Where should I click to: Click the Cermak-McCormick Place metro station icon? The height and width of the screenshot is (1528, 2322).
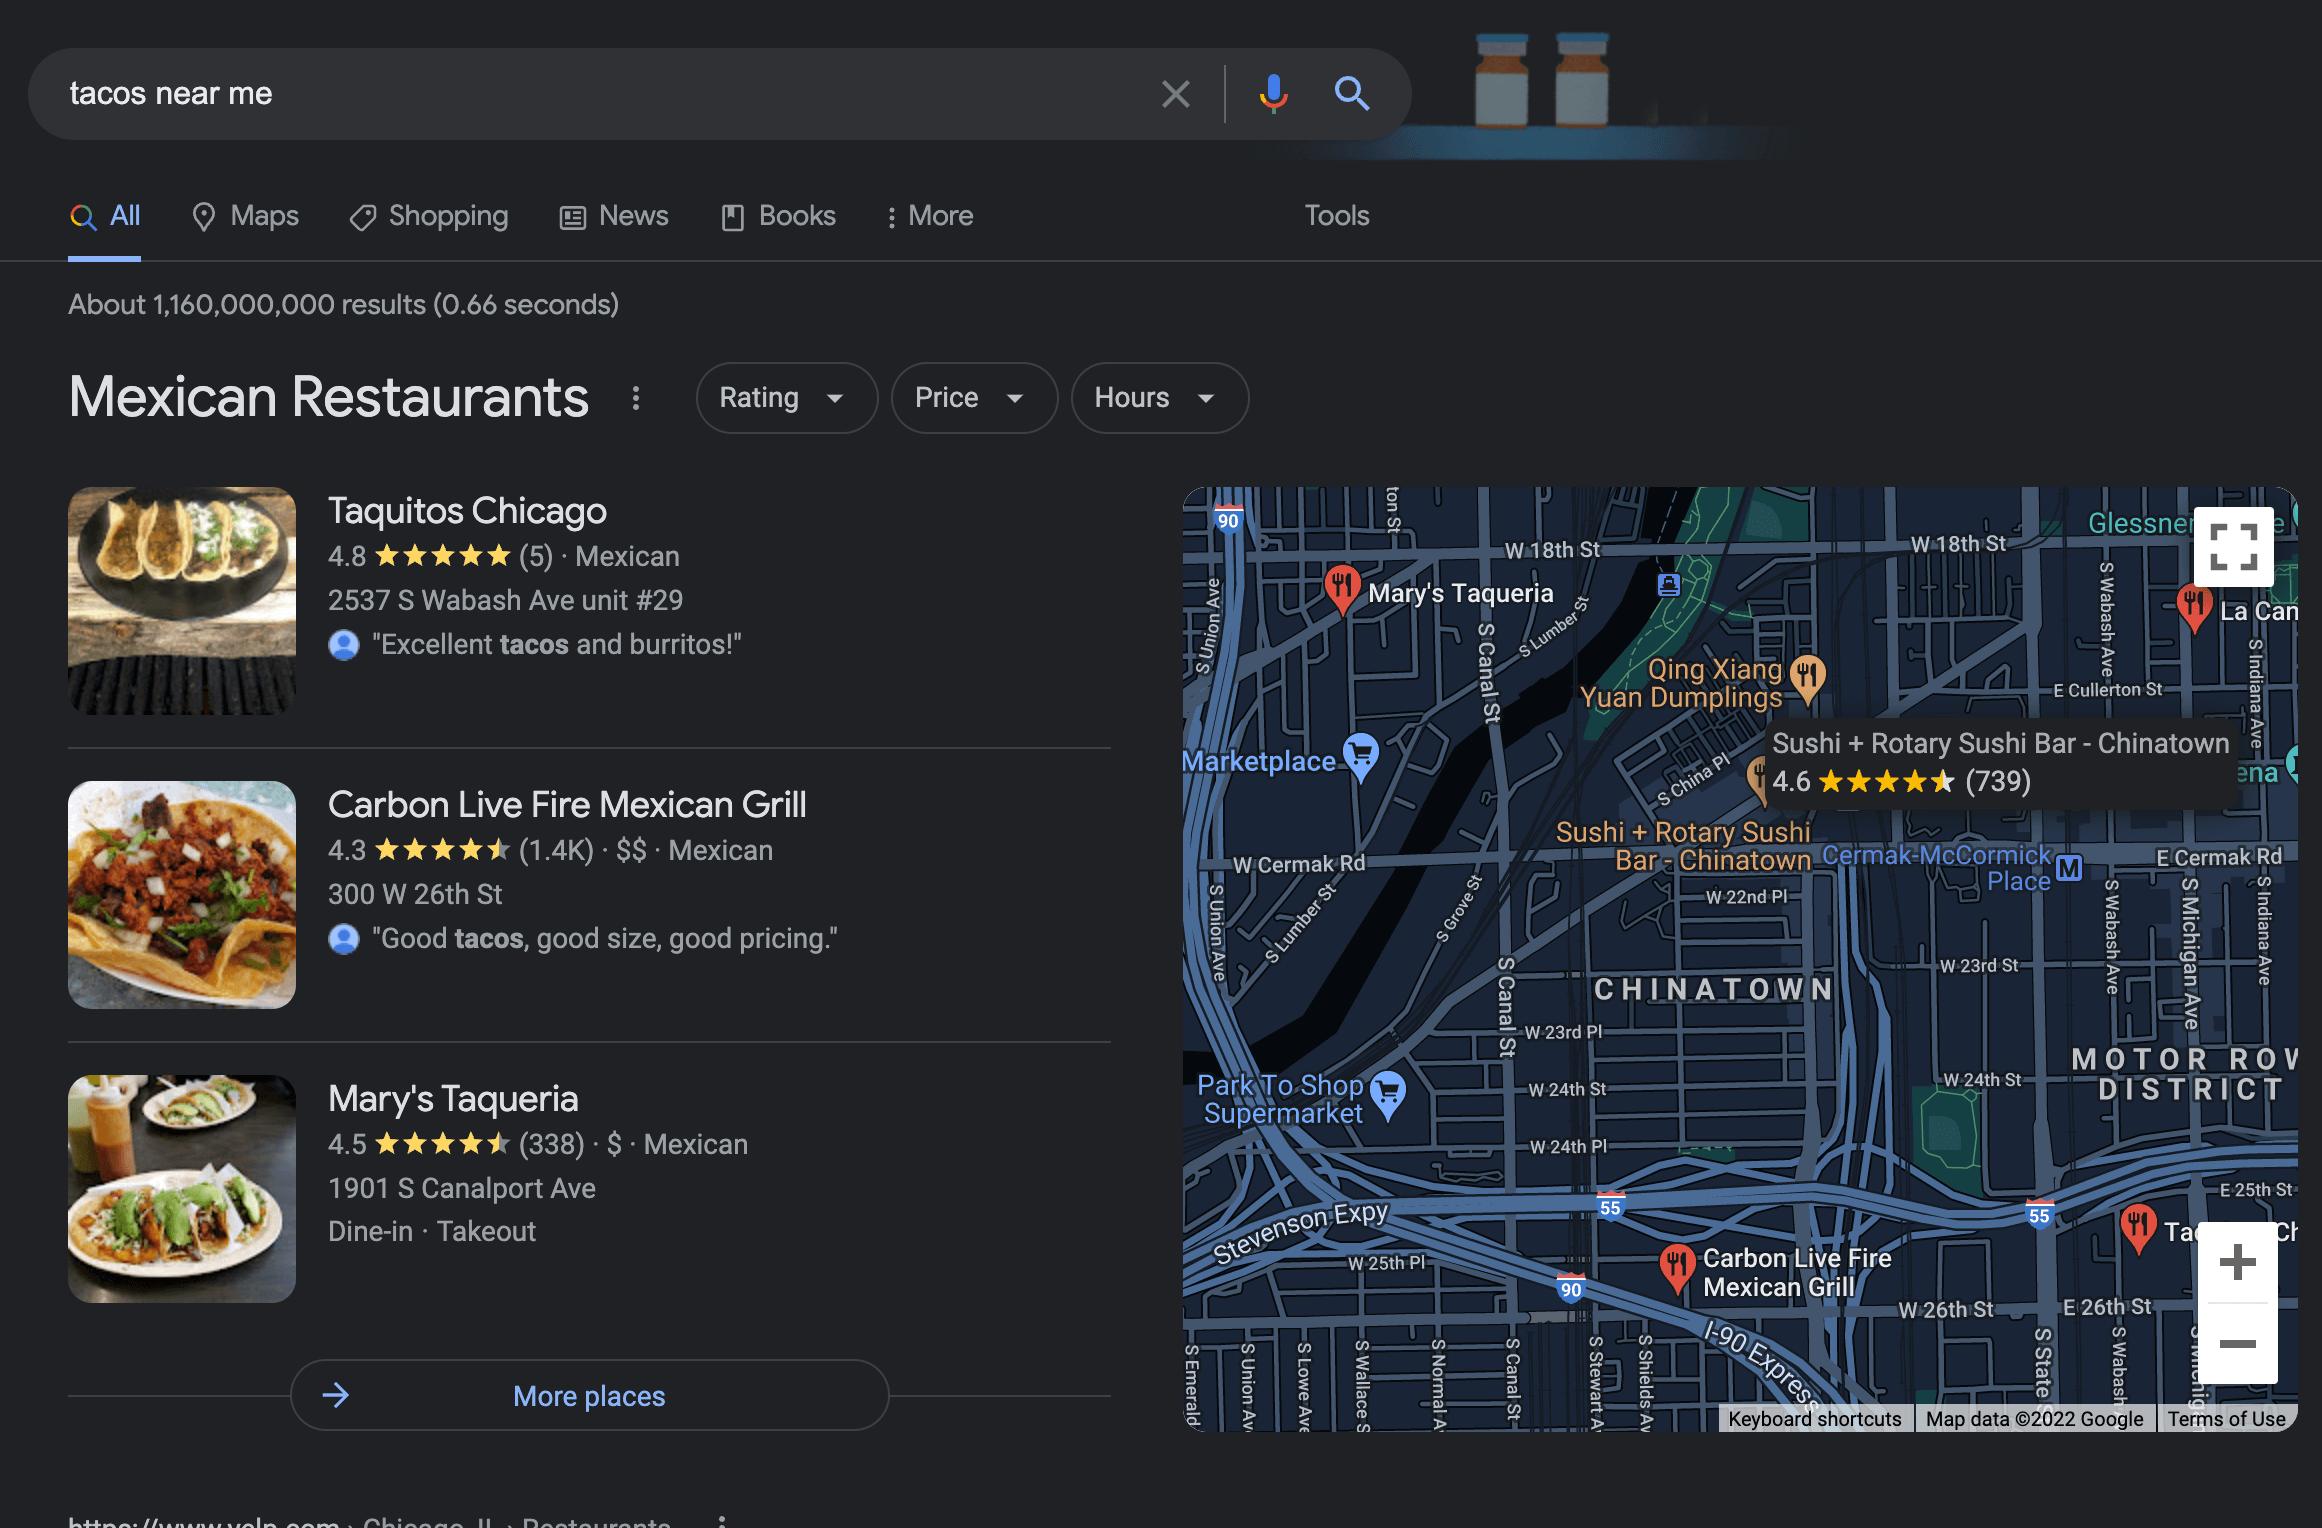pos(2069,867)
